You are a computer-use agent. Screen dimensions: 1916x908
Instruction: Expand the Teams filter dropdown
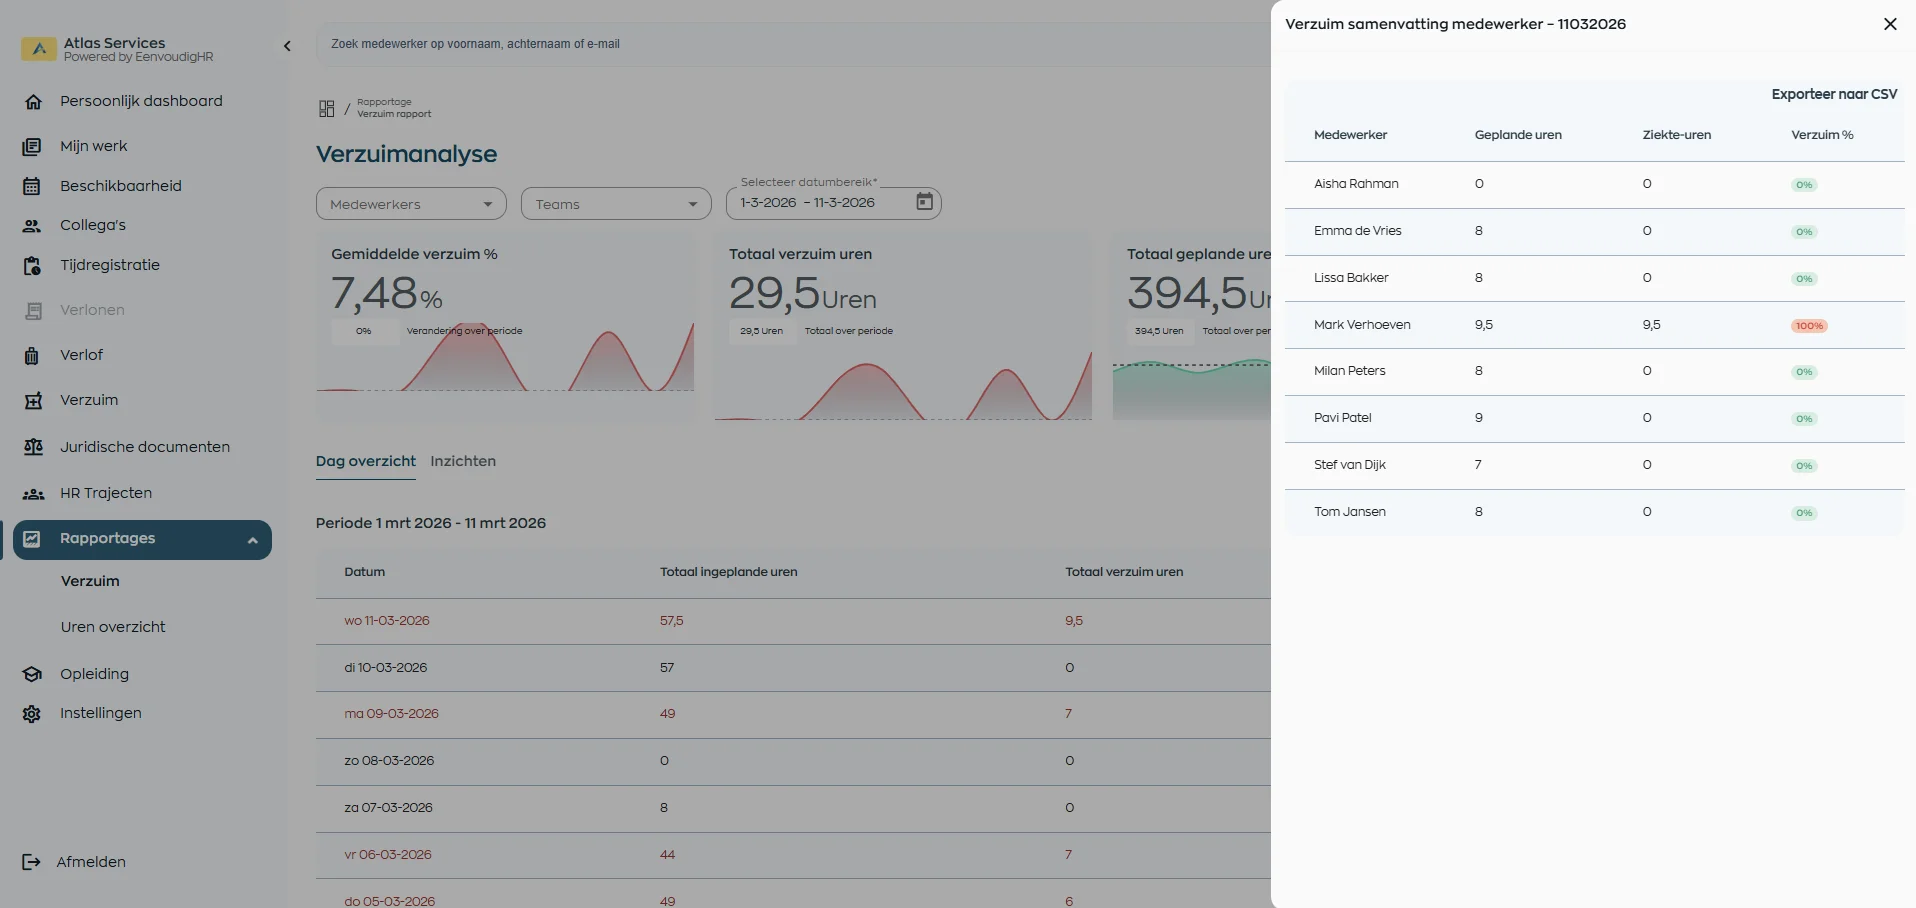[614, 203]
